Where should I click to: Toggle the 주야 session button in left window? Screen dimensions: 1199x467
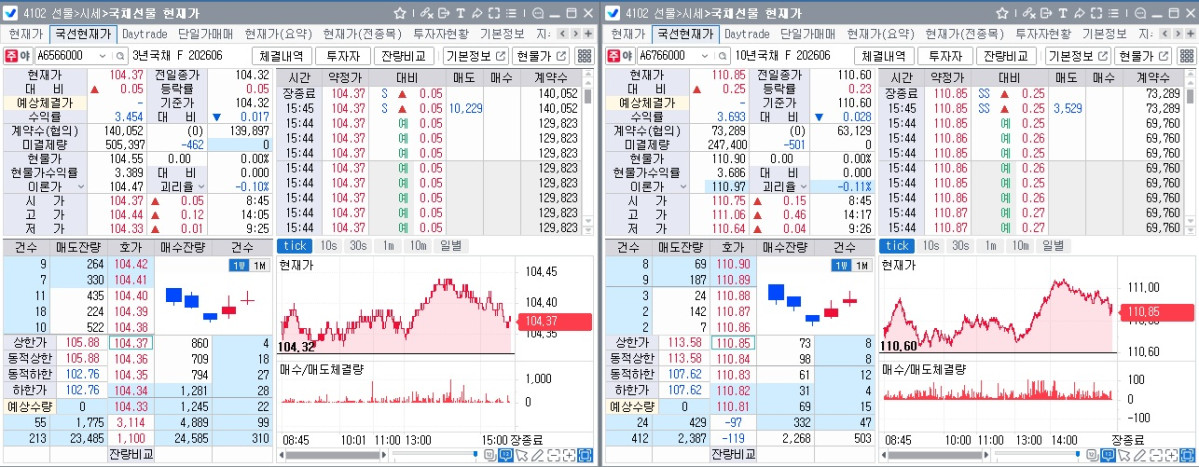[18, 56]
